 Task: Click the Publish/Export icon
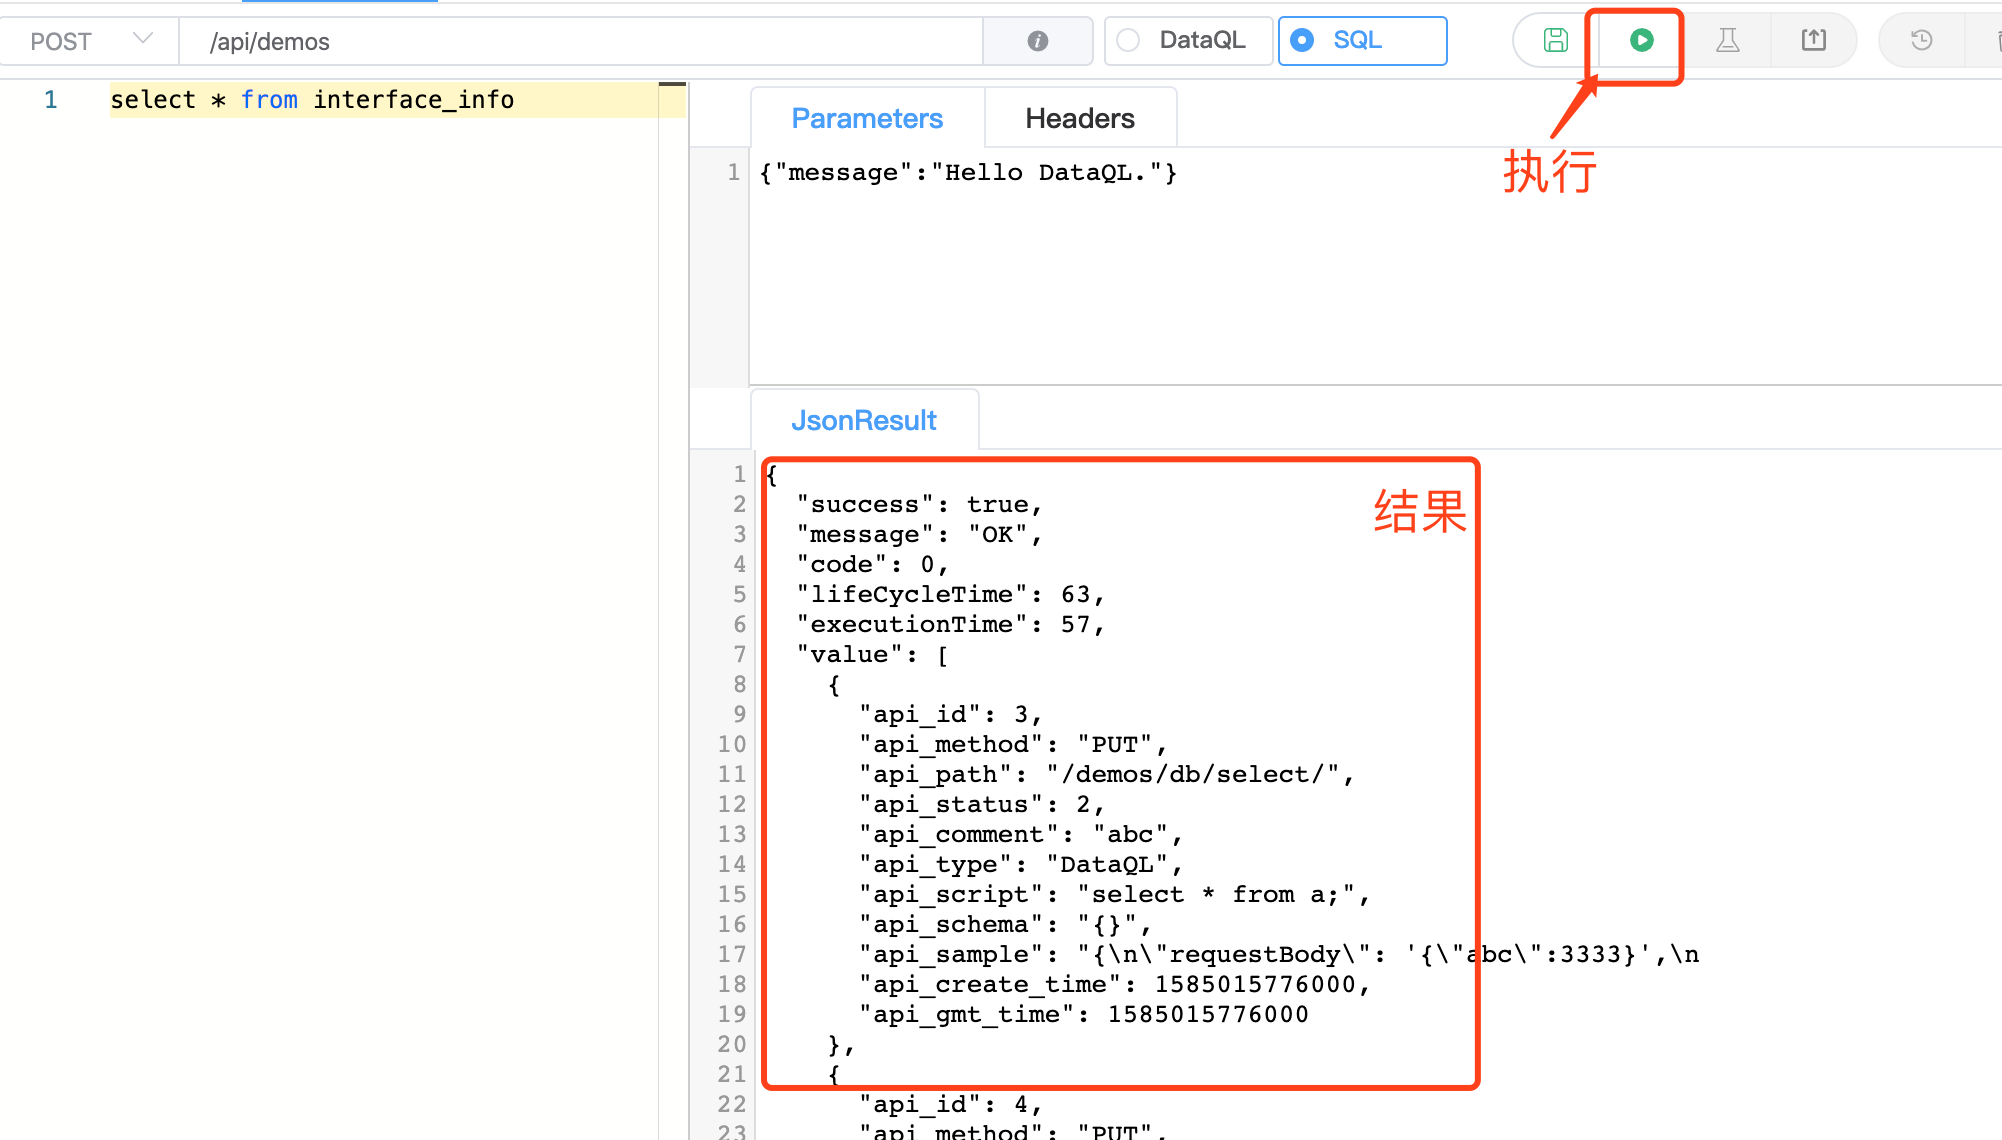coord(1813,40)
